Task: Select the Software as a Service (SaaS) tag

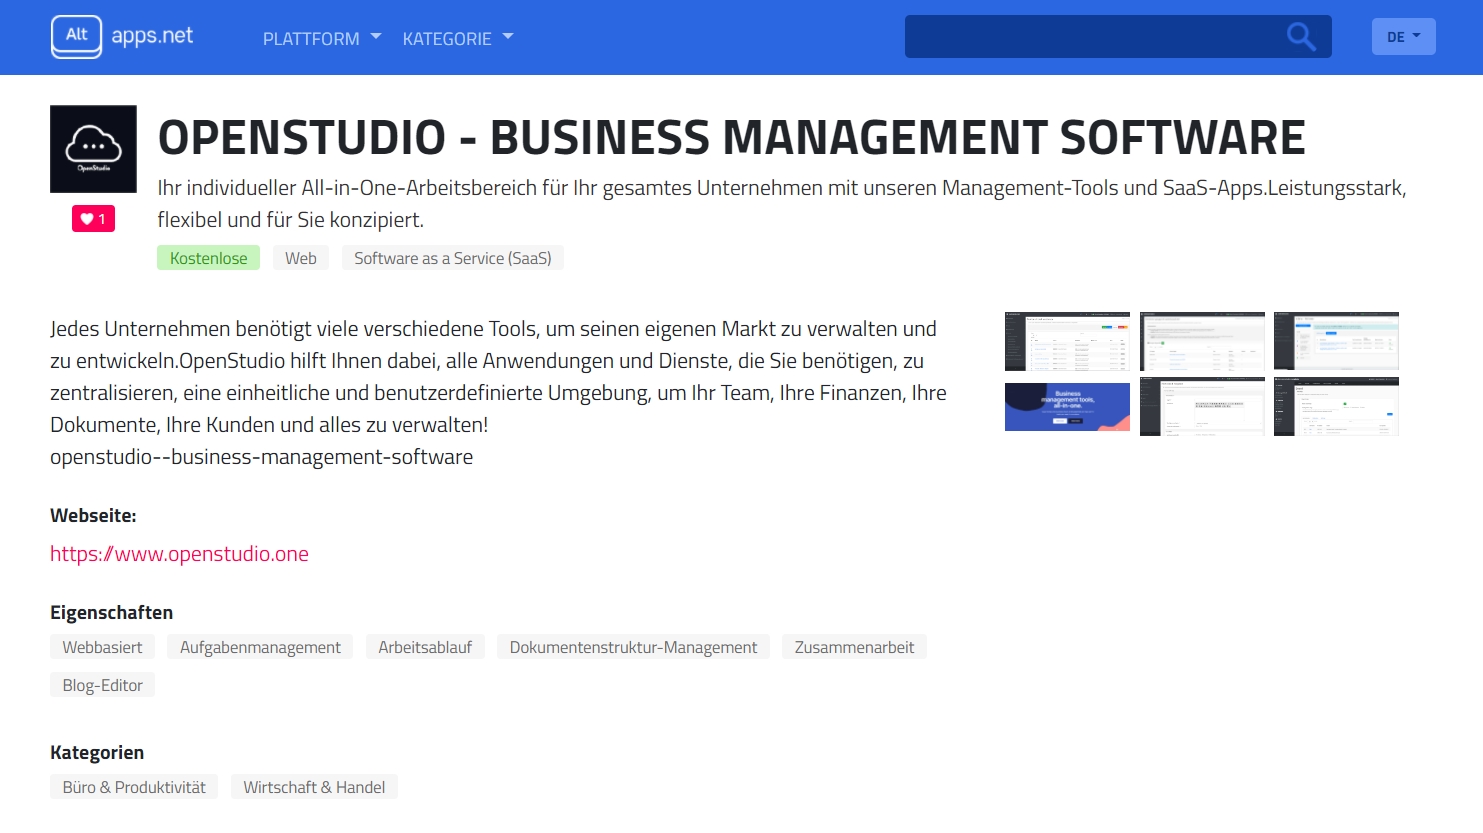Action: click(x=453, y=258)
